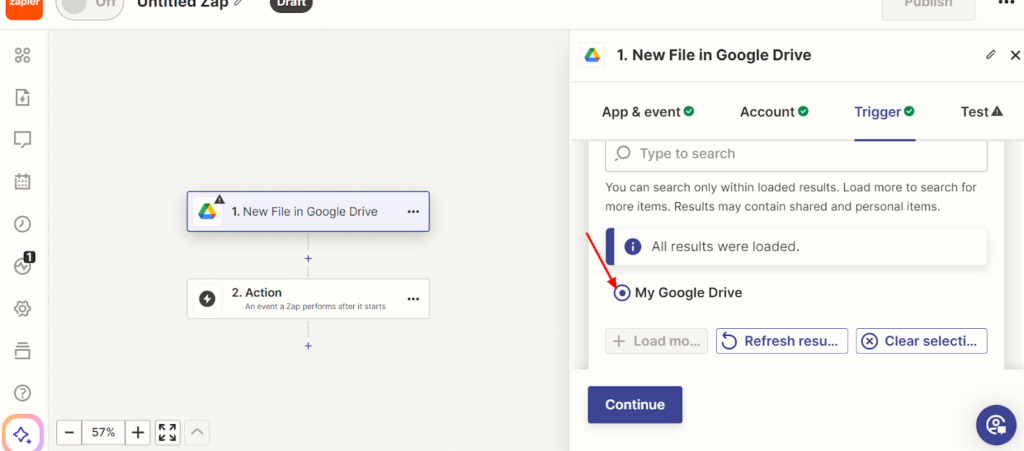
Task: Open the AI sparkle assistant icon
Action: coord(23,435)
